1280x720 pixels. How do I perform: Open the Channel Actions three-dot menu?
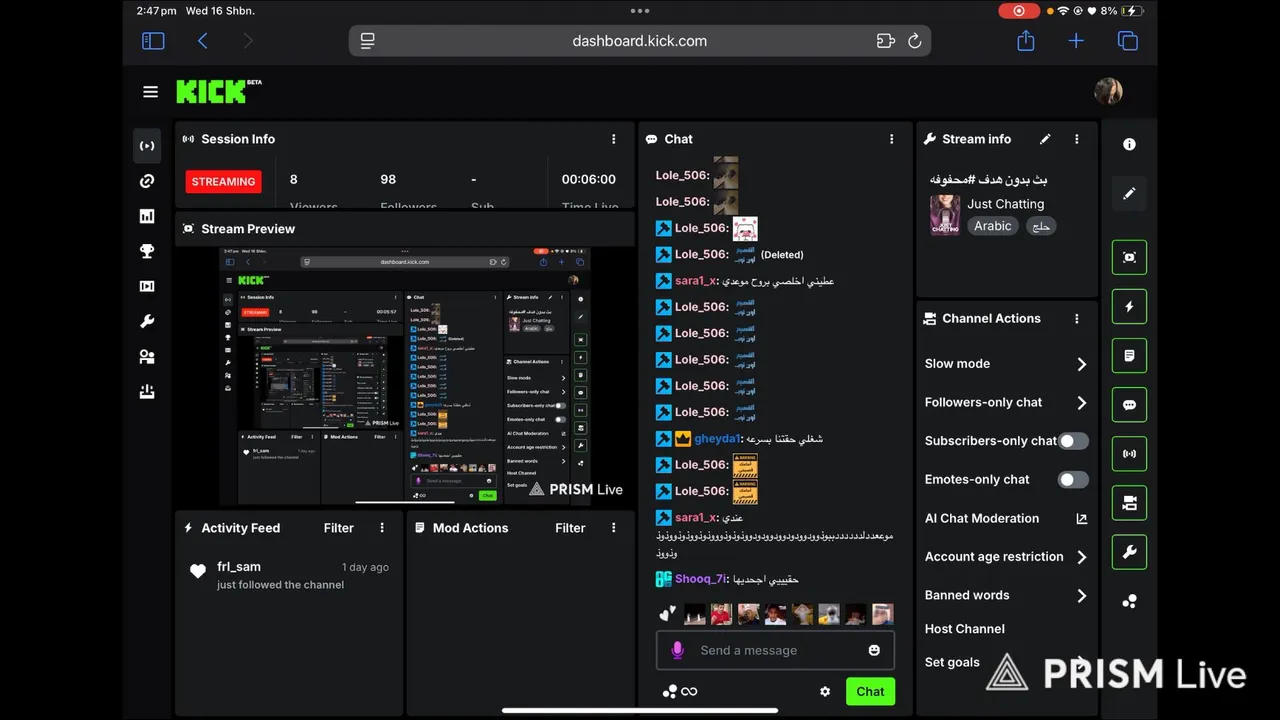(1077, 318)
